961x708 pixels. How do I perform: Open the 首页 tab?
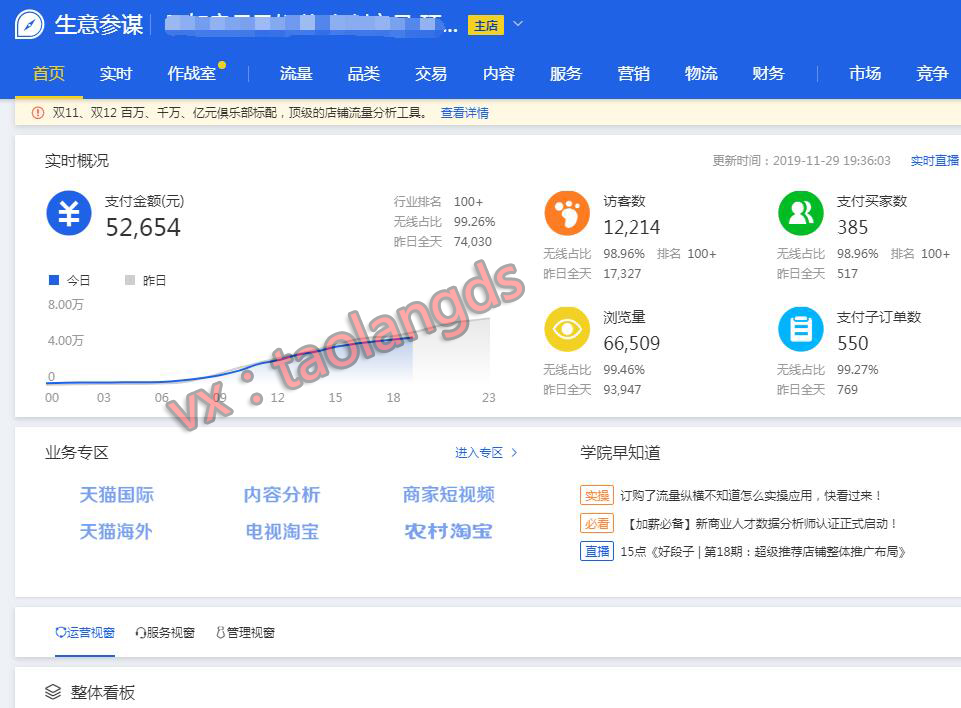(48, 74)
